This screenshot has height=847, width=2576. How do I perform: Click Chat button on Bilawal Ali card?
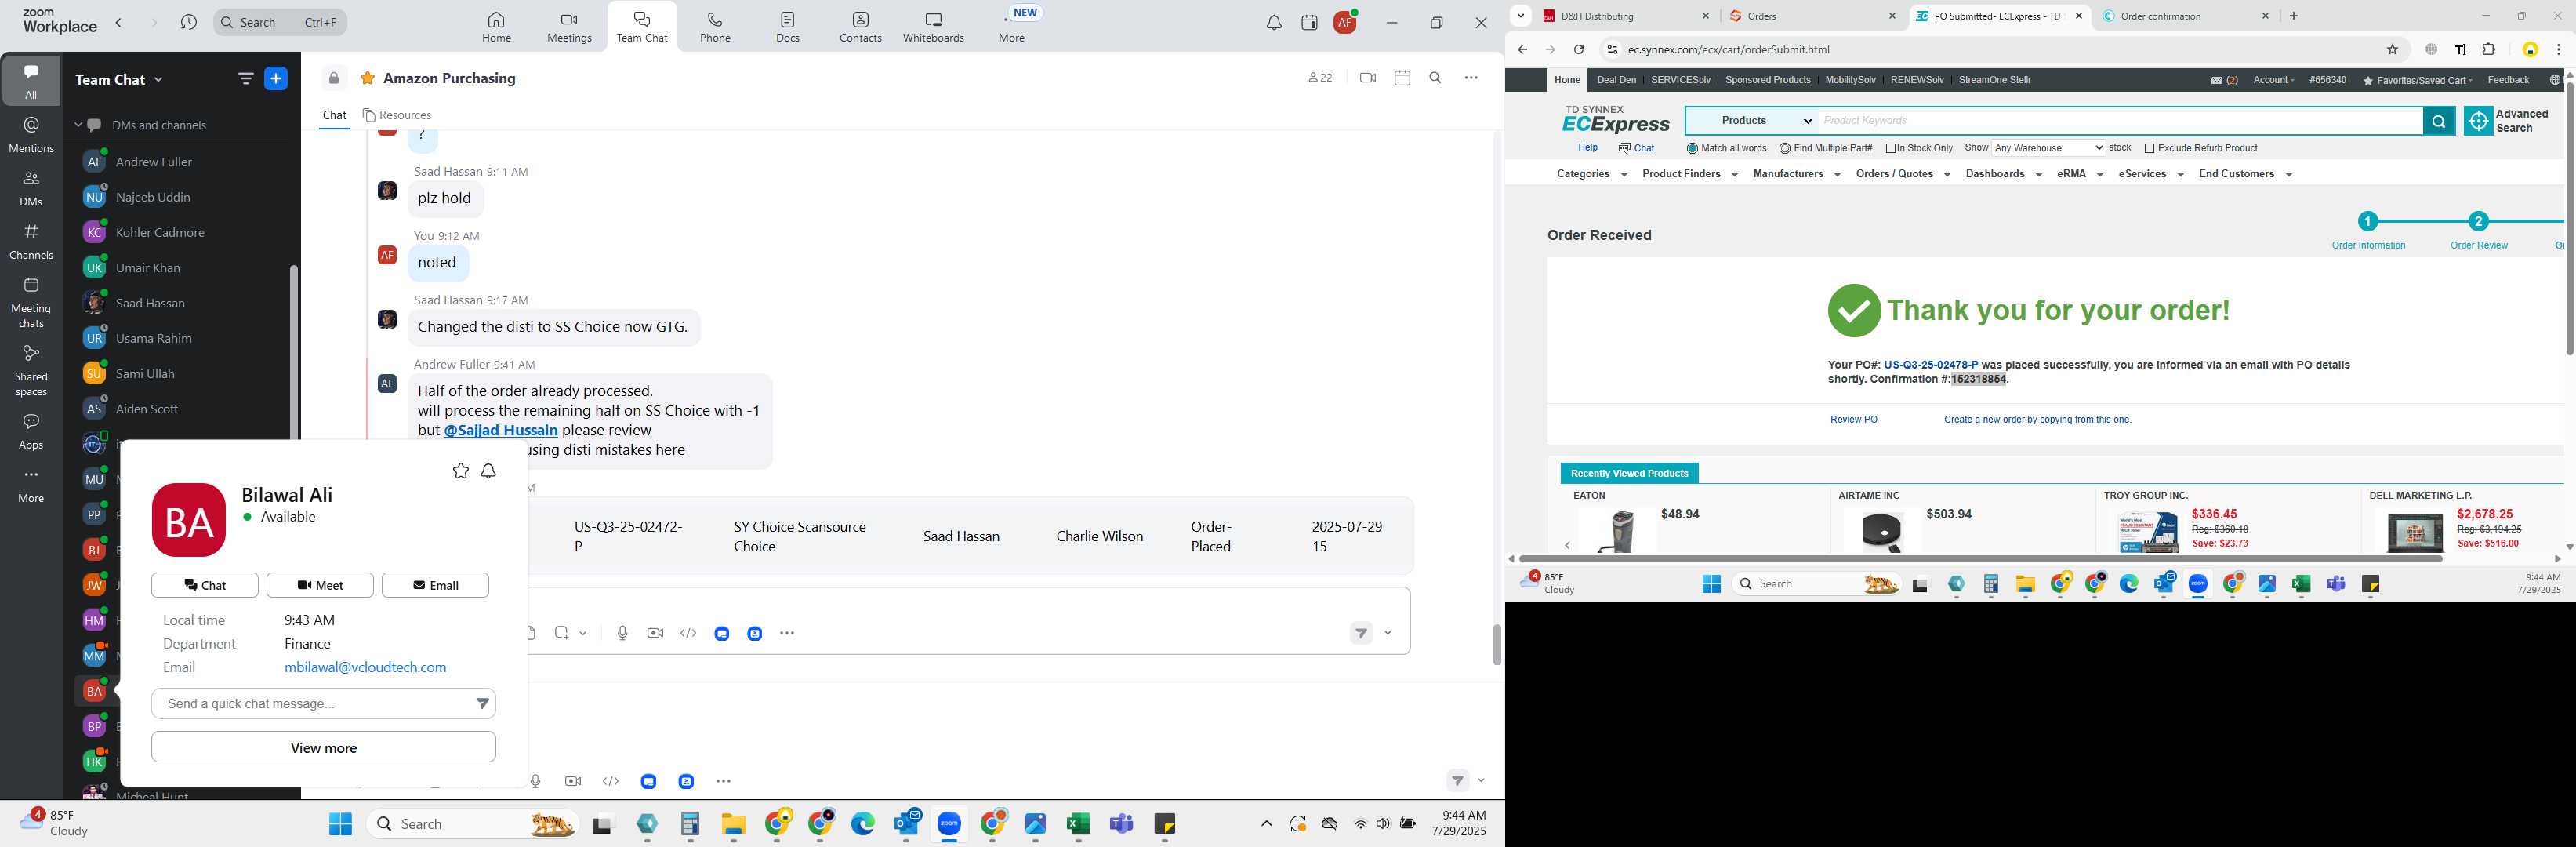205,585
